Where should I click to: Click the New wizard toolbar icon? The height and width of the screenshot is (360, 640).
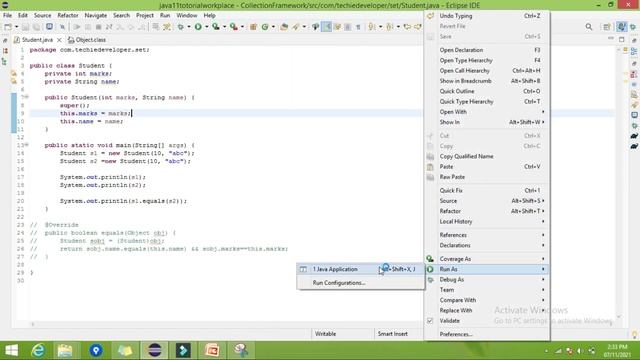(x=8, y=27)
